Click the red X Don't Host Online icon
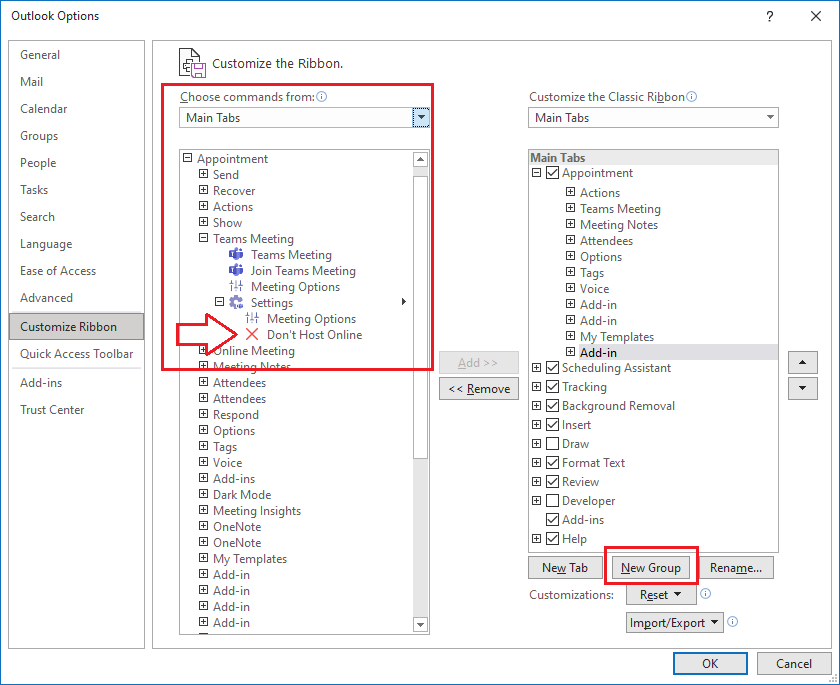This screenshot has width=840, height=685. point(252,335)
